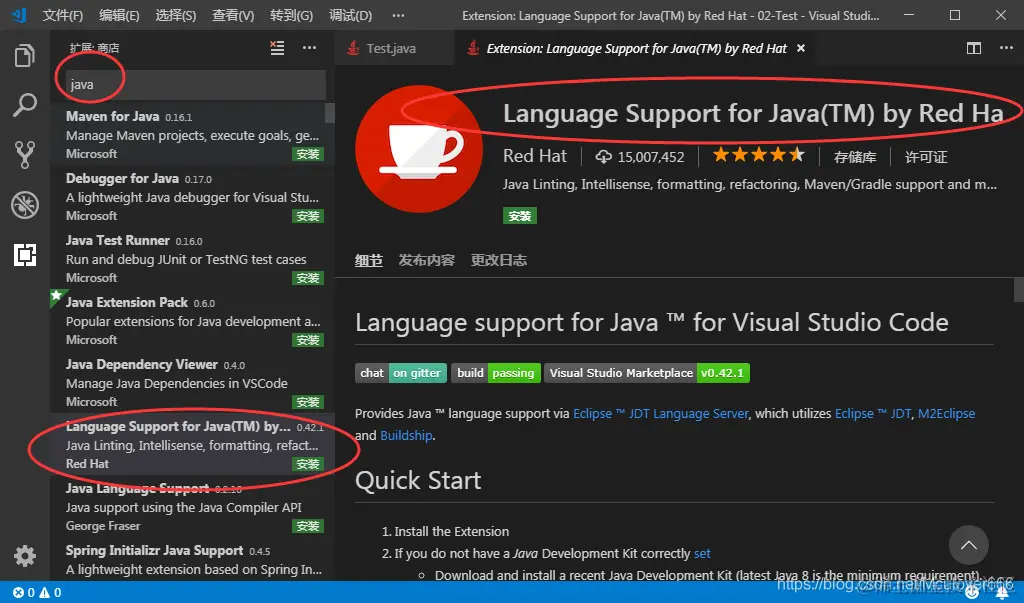The image size is (1024, 603).
Task: Open the 编辑(E) menu
Action: (x=119, y=15)
